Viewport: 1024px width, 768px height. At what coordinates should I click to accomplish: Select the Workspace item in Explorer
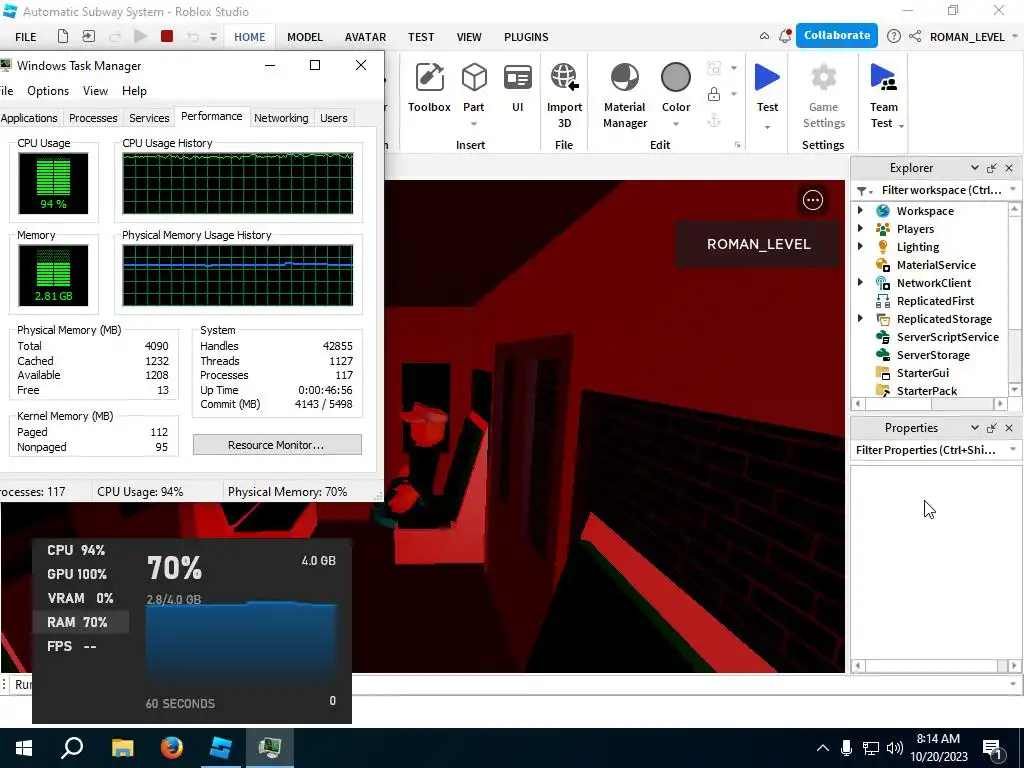(925, 211)
